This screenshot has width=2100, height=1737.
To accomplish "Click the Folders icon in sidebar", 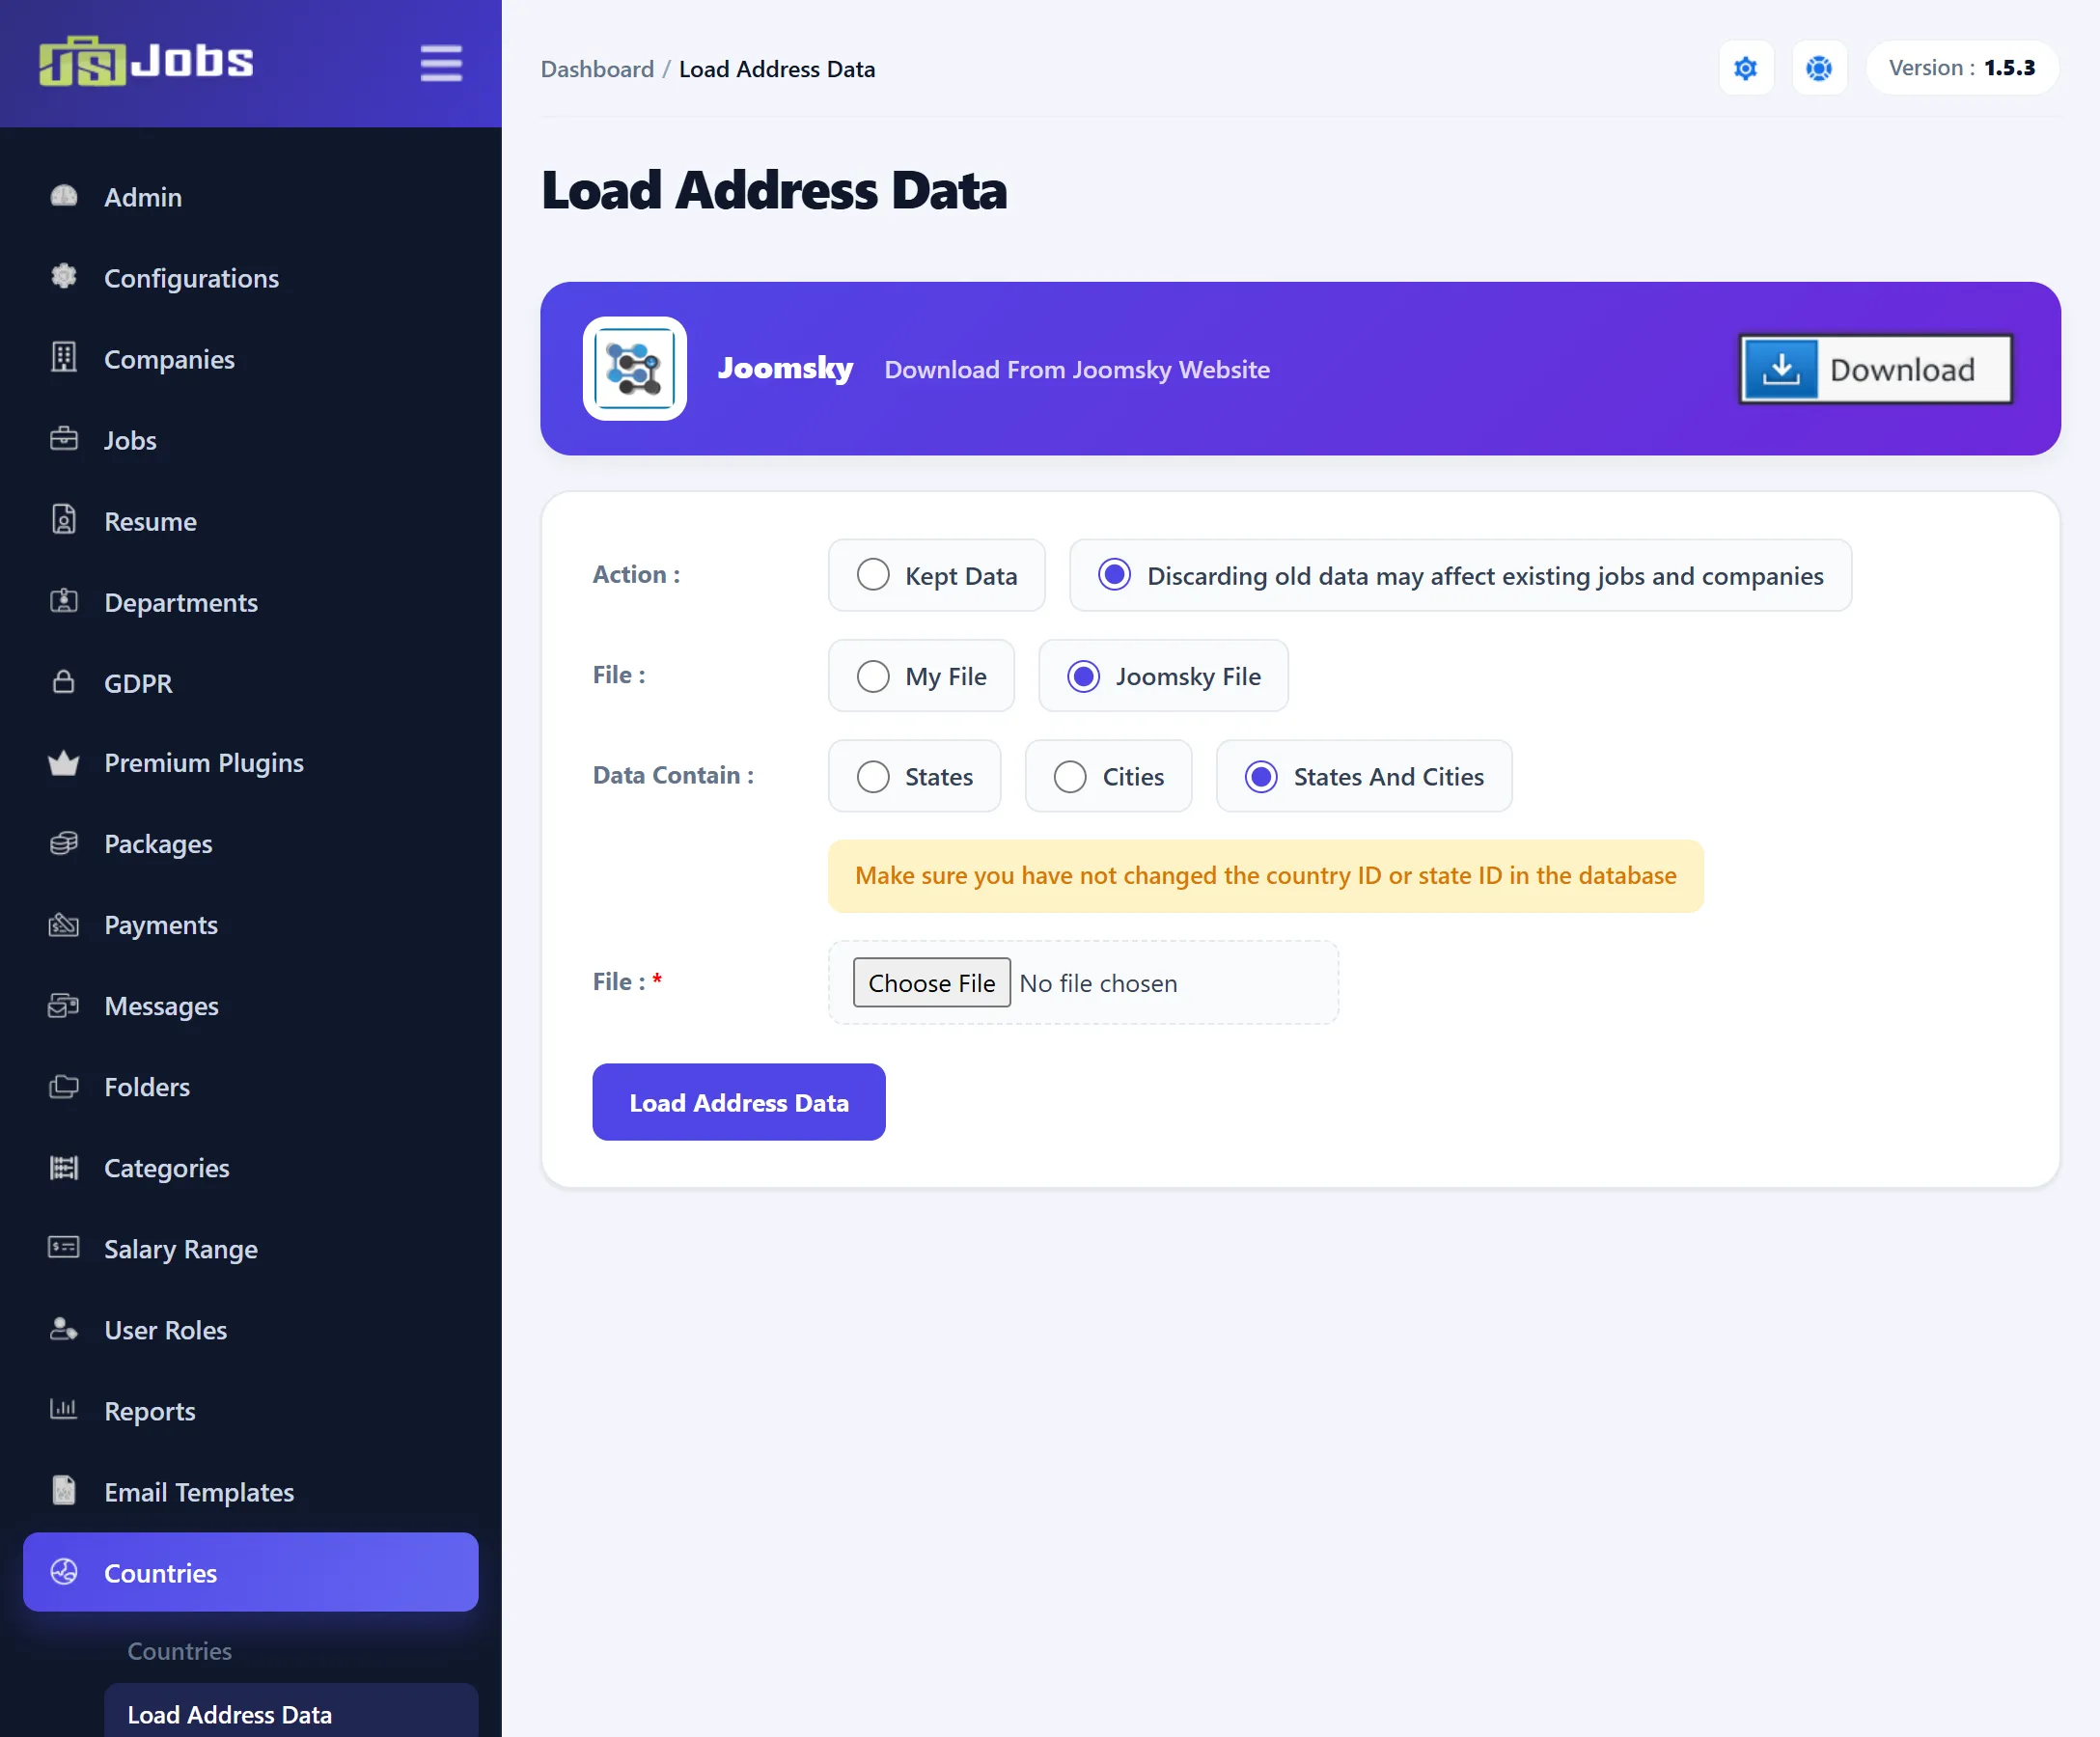I will click(x=64, y=1086).
